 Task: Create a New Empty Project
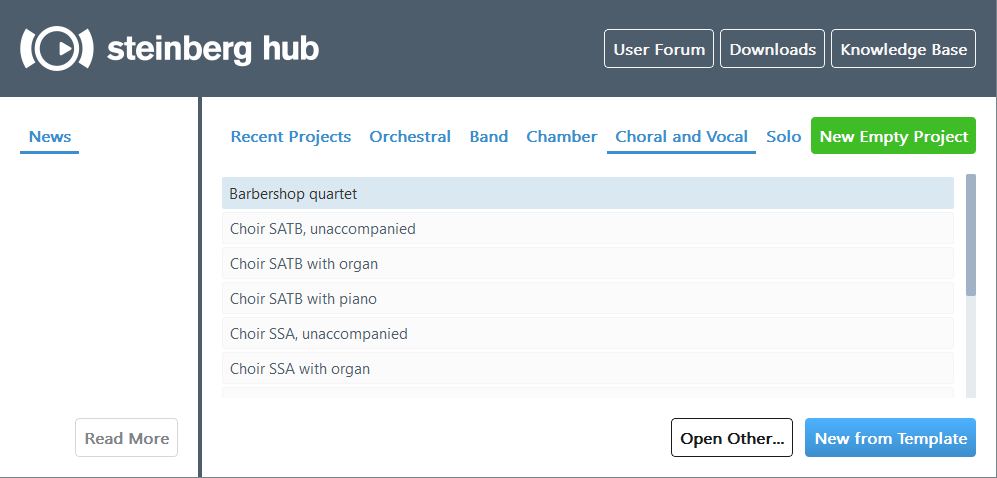coord(893,136)
